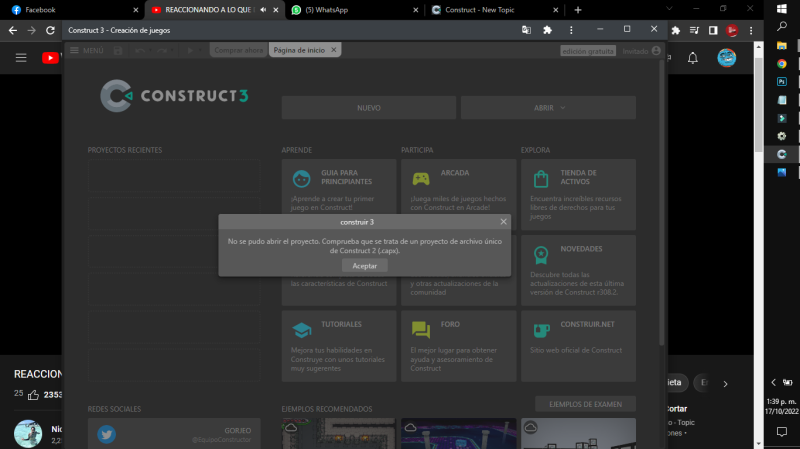Switch to the WhatsApp browser tab

click(x=355, y=10)
